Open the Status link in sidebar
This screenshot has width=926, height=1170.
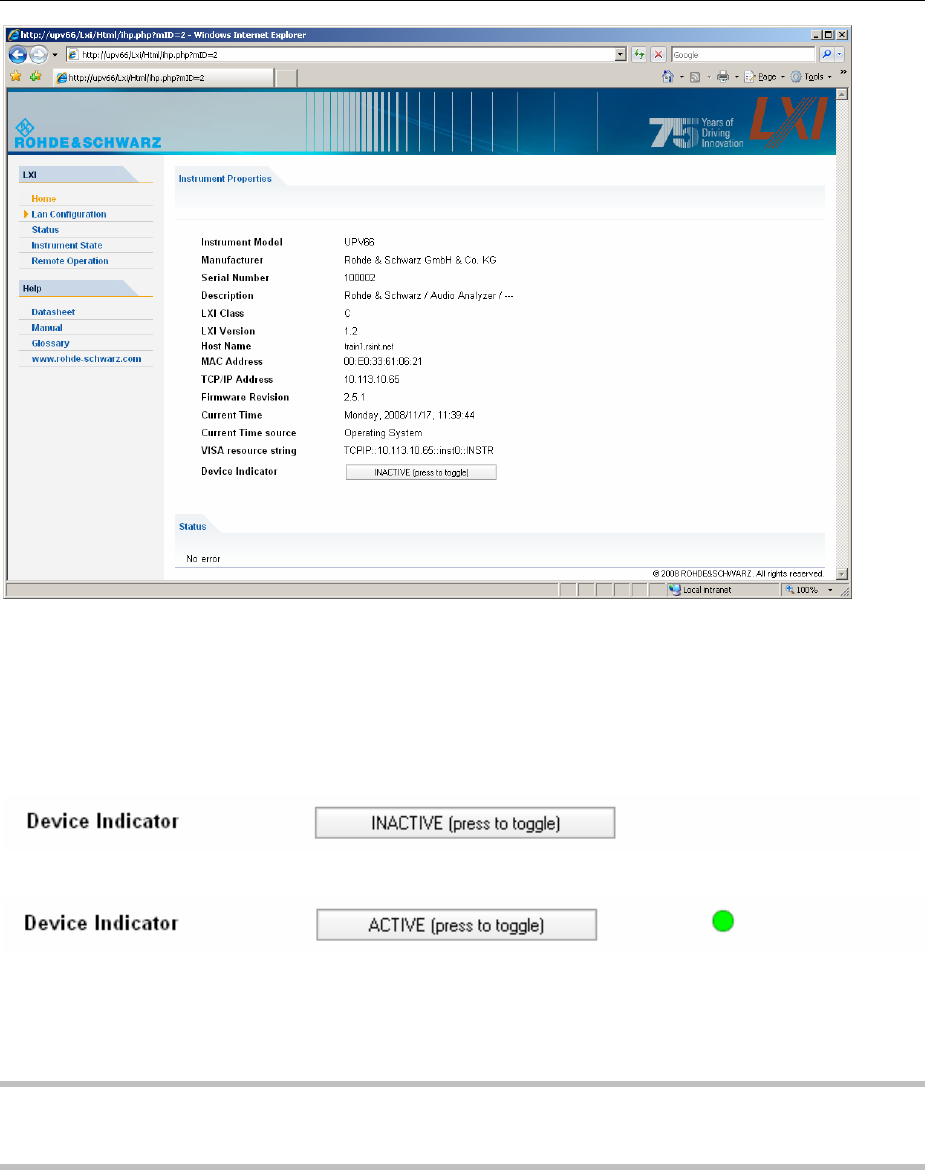(x=45, y=230)
